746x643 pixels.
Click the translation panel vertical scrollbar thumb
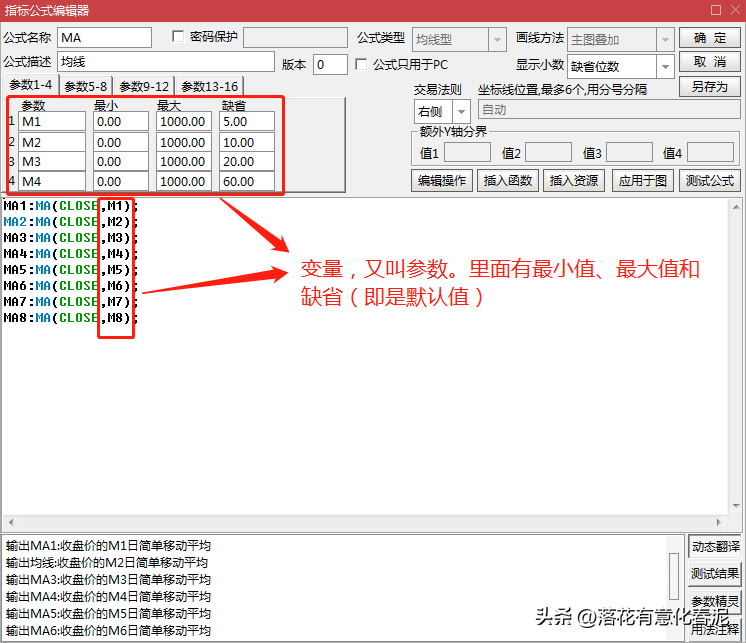pyautogui.click(x=673, y=576)
